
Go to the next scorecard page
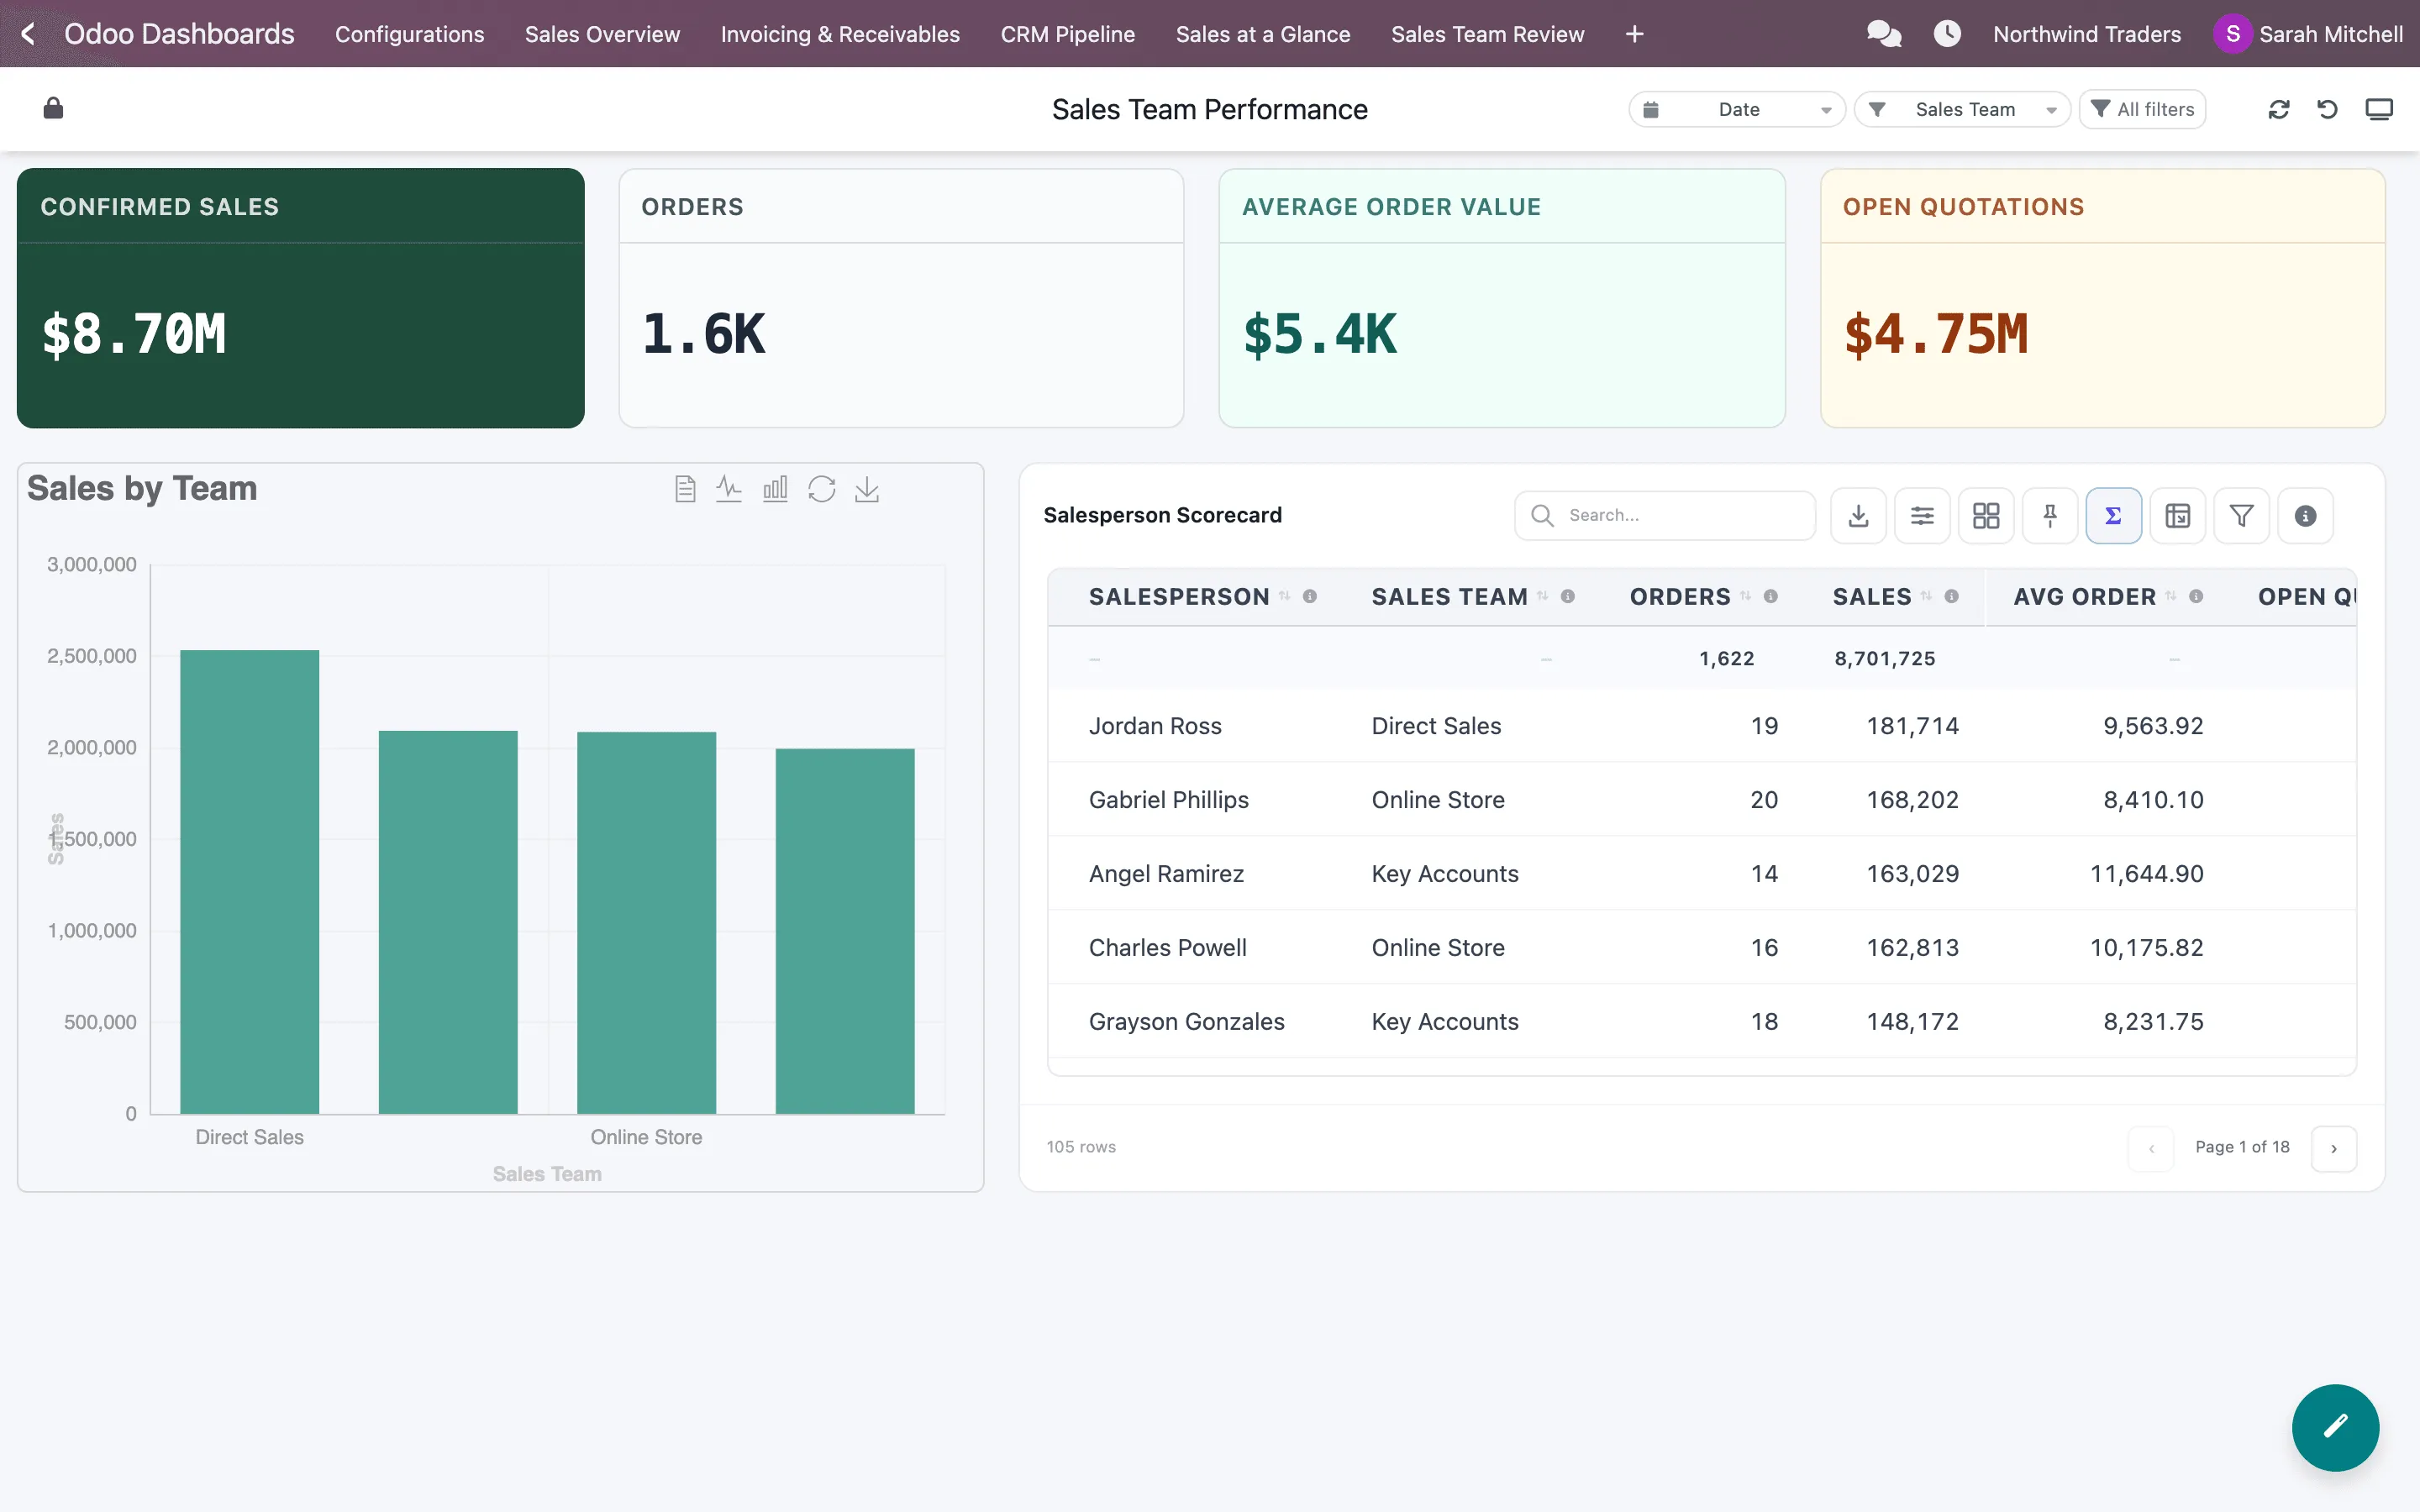2334,1148
